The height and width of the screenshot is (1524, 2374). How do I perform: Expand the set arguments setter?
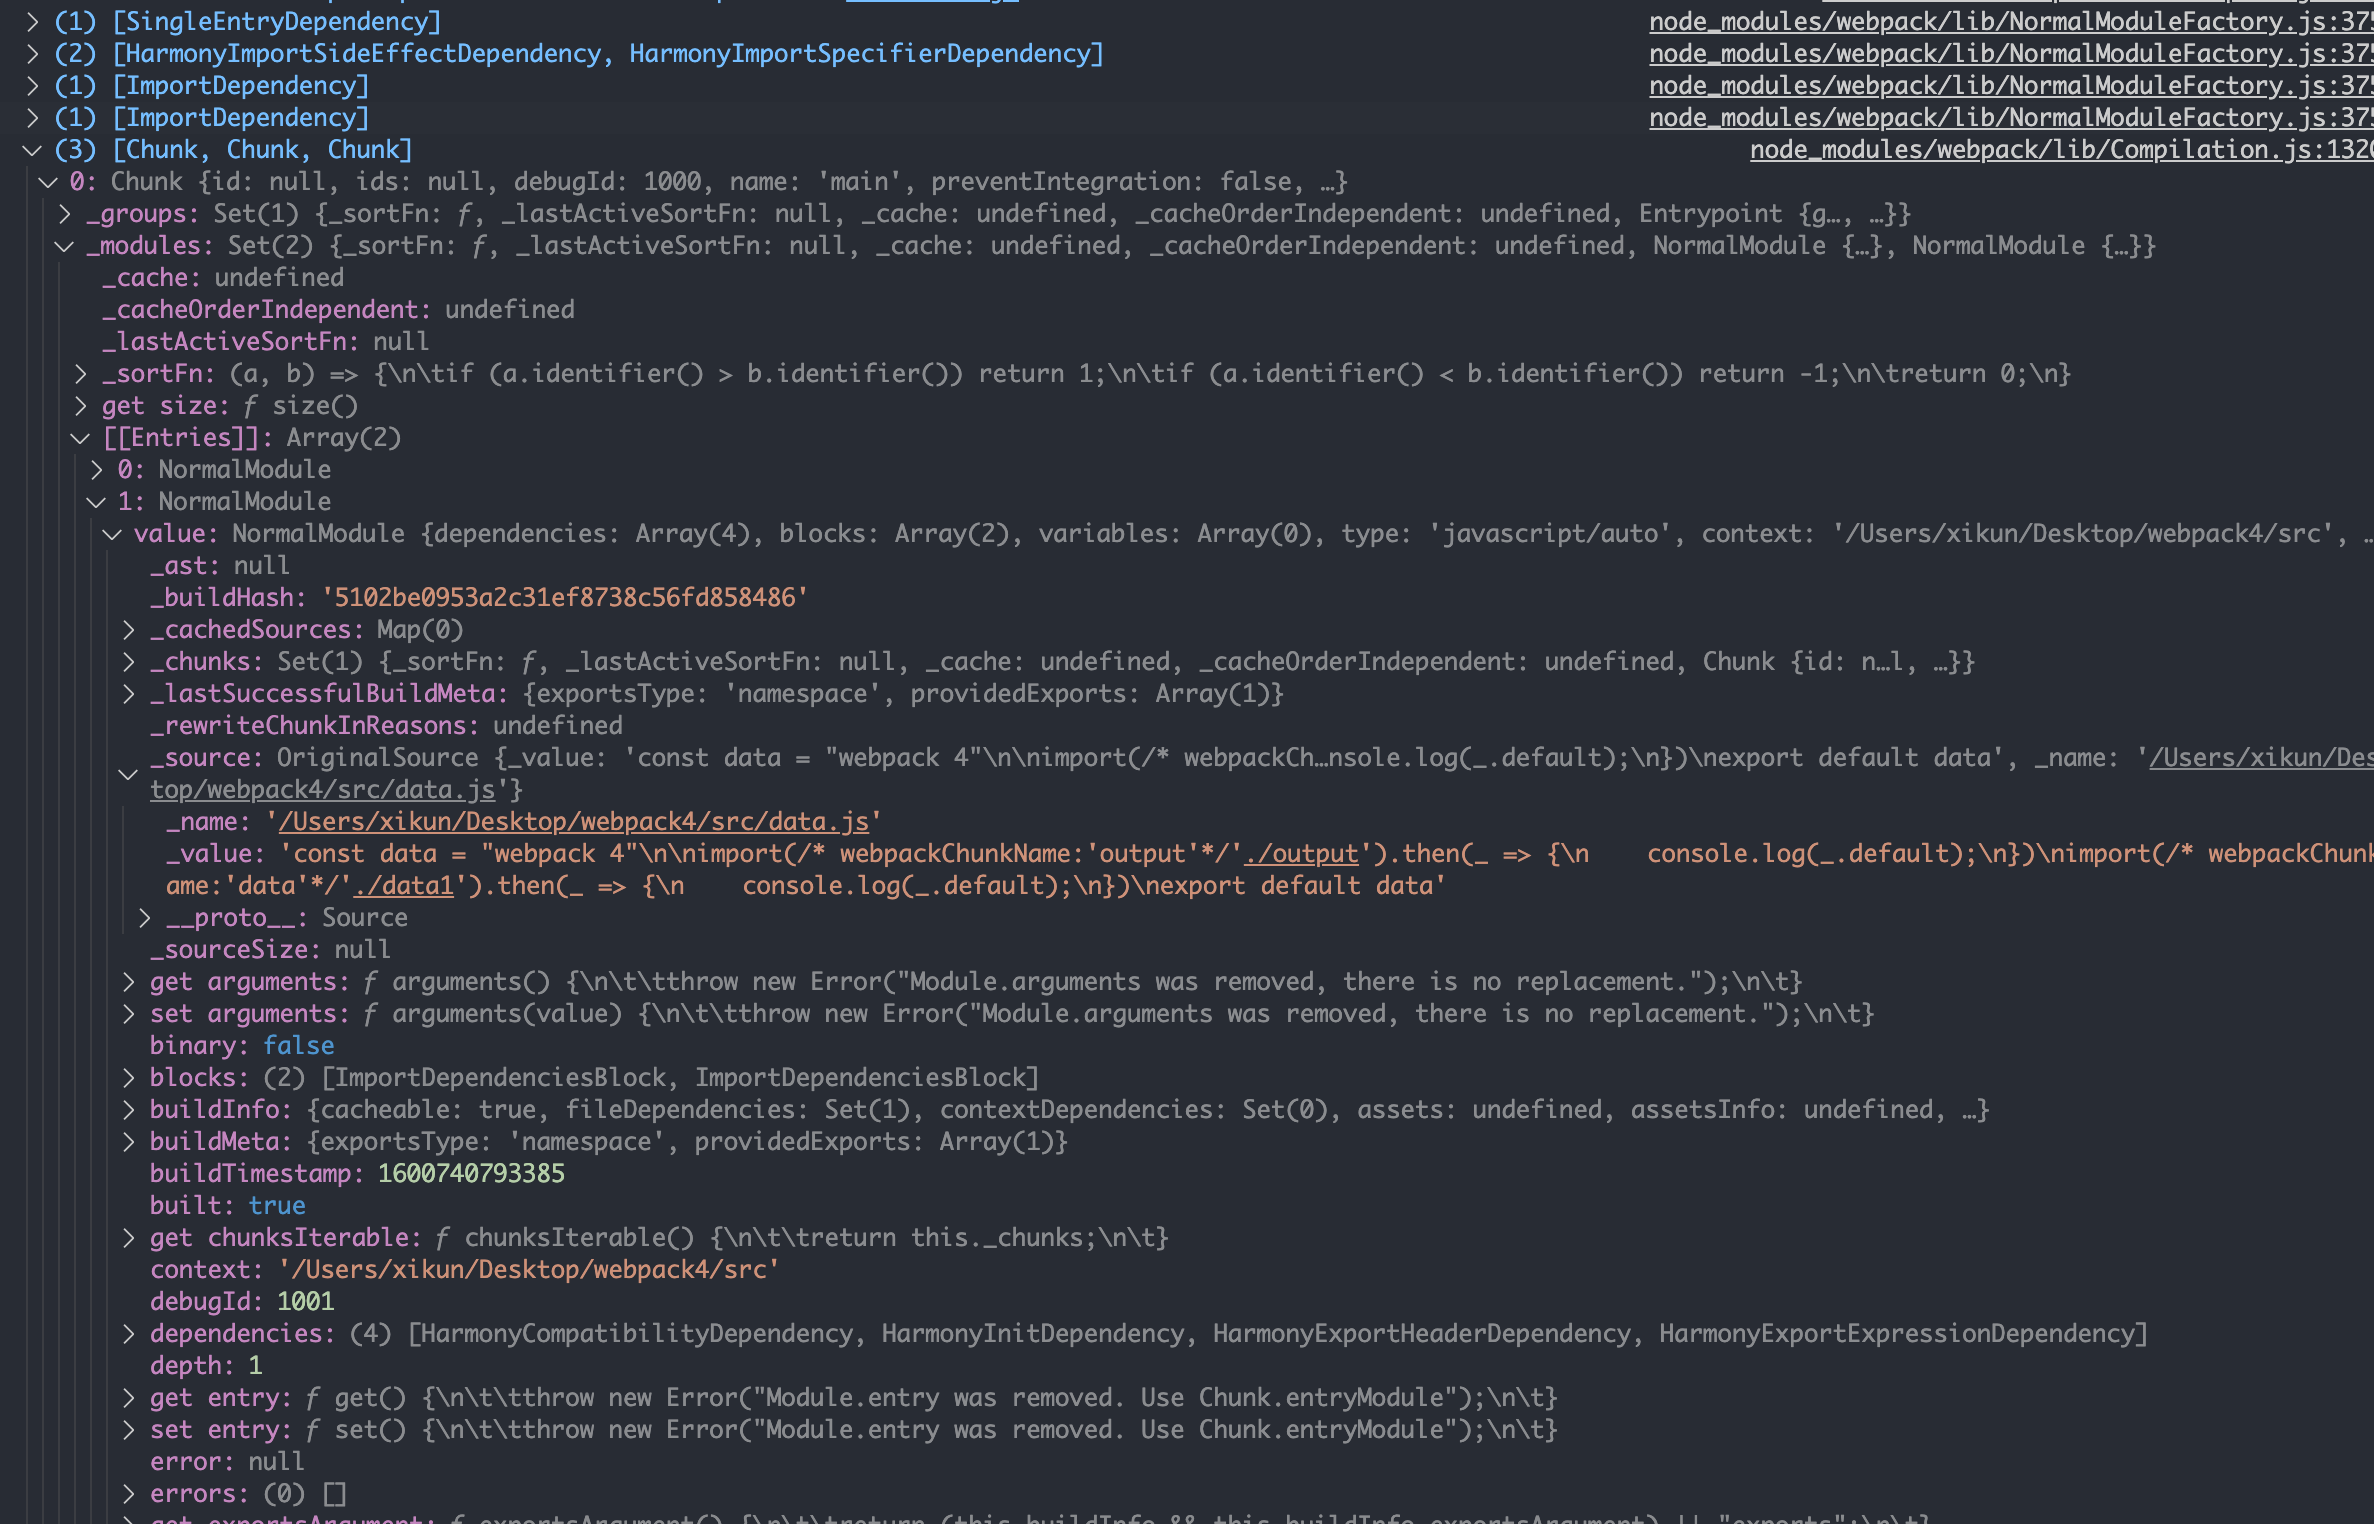[x=128, y=1014]
